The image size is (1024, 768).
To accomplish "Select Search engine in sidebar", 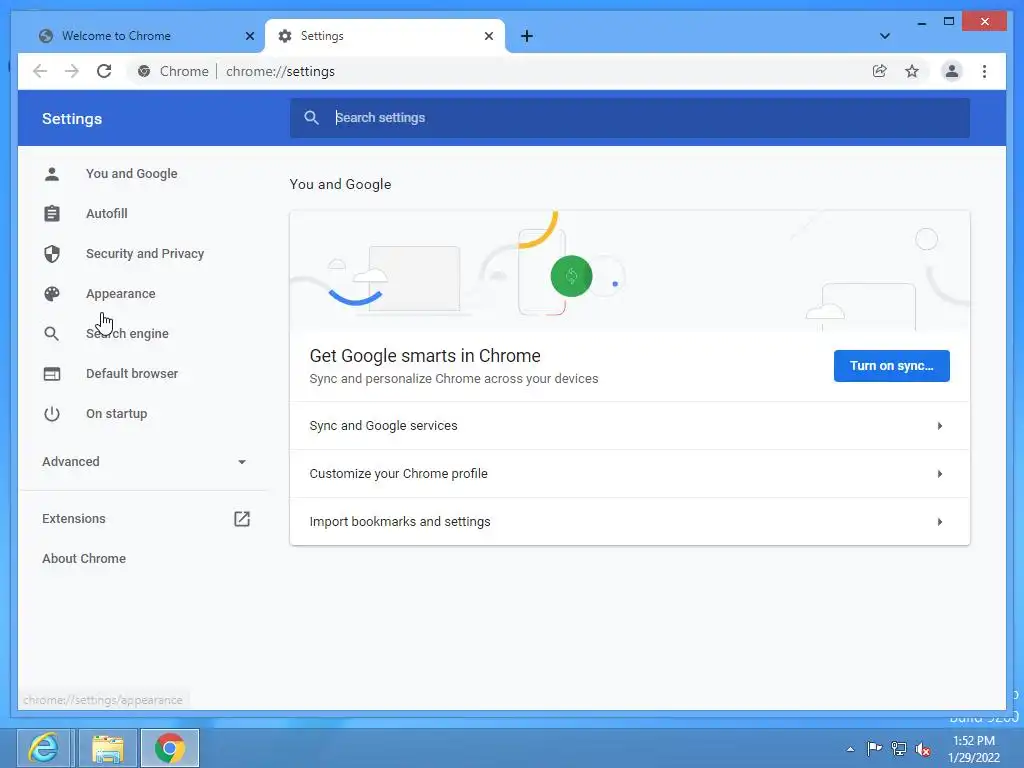I will pyautogui.click(x=127, y=334).
